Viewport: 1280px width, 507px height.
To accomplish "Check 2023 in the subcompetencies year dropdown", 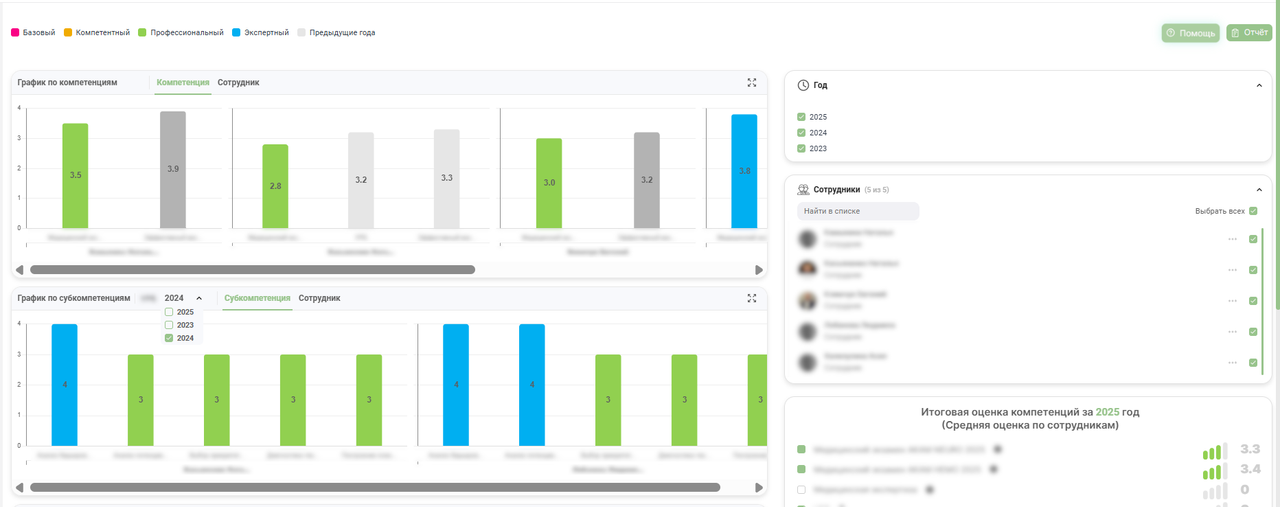I will pyautogui.click(x=169, y=325).
